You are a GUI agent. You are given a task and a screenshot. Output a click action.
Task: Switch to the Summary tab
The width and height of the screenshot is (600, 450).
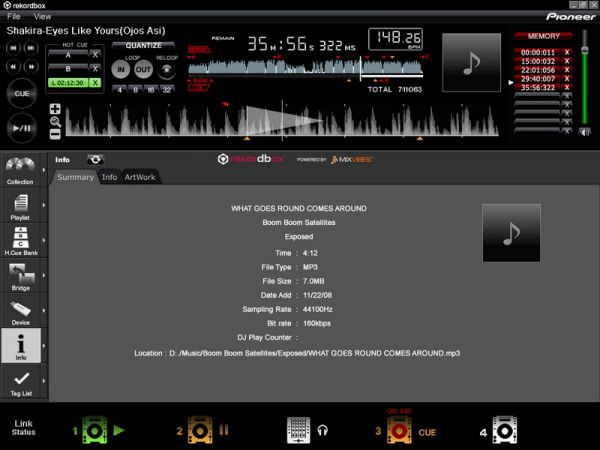[x=75, y=177]
